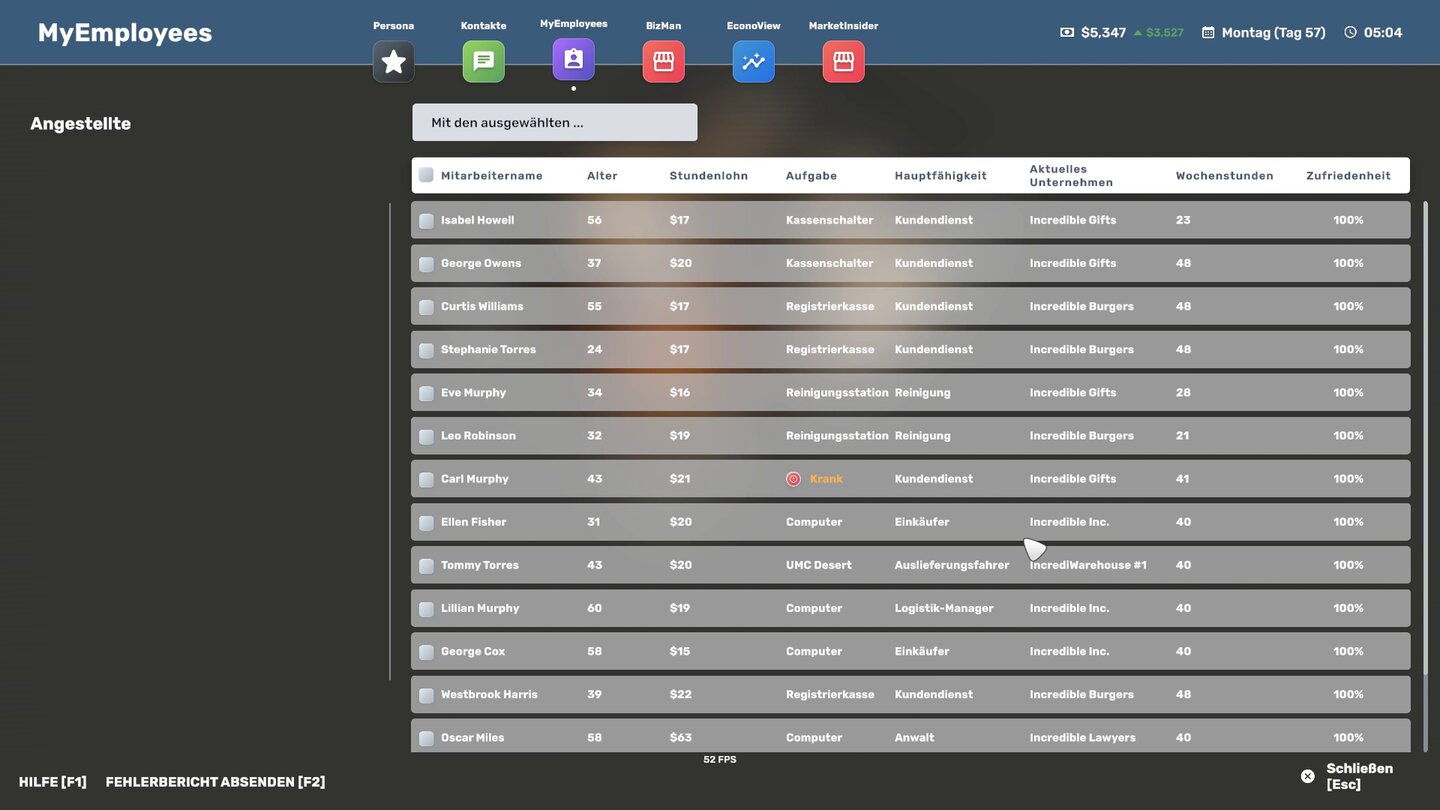Viewport: 1440px width, 810px height.
Task: Open the MarketInsider shop icon
Action: tap(843, 62)
